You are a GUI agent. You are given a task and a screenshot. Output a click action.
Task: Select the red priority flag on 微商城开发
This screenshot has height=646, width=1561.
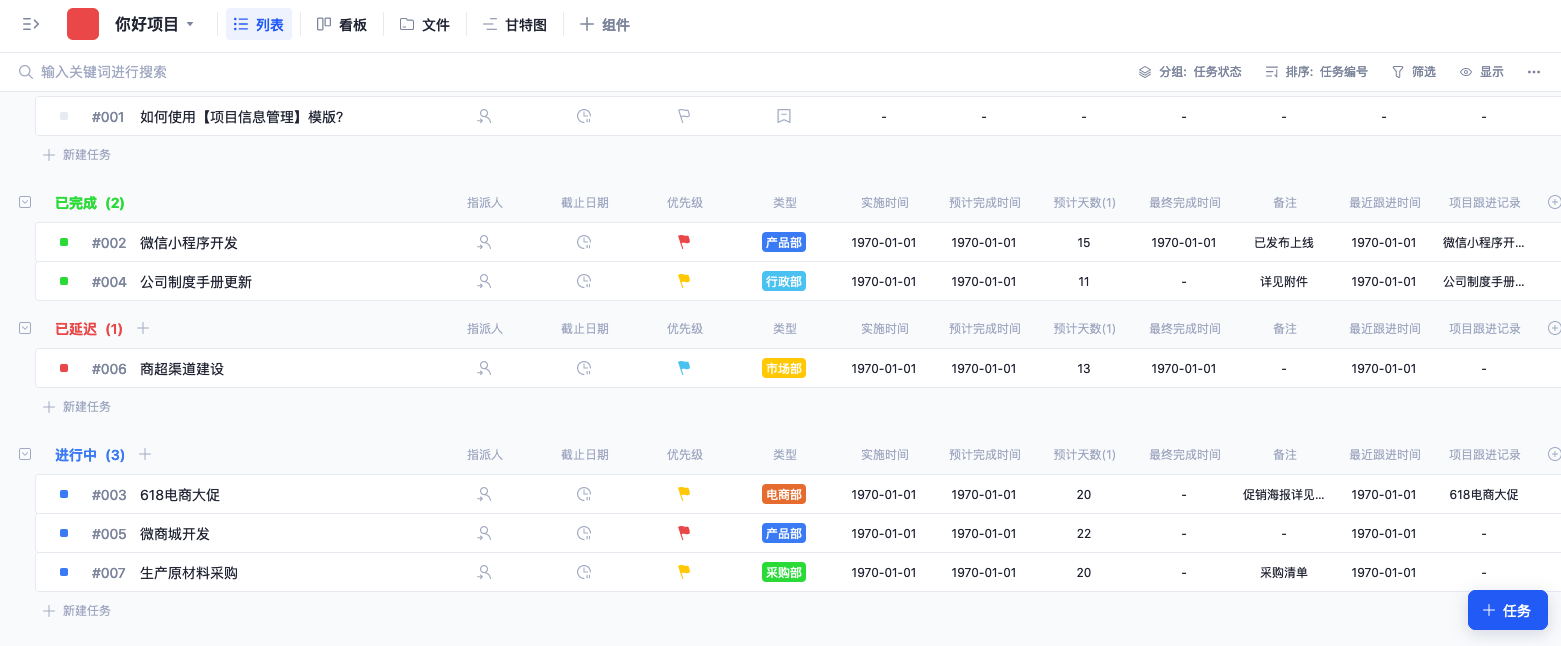[x=684, y=533]
